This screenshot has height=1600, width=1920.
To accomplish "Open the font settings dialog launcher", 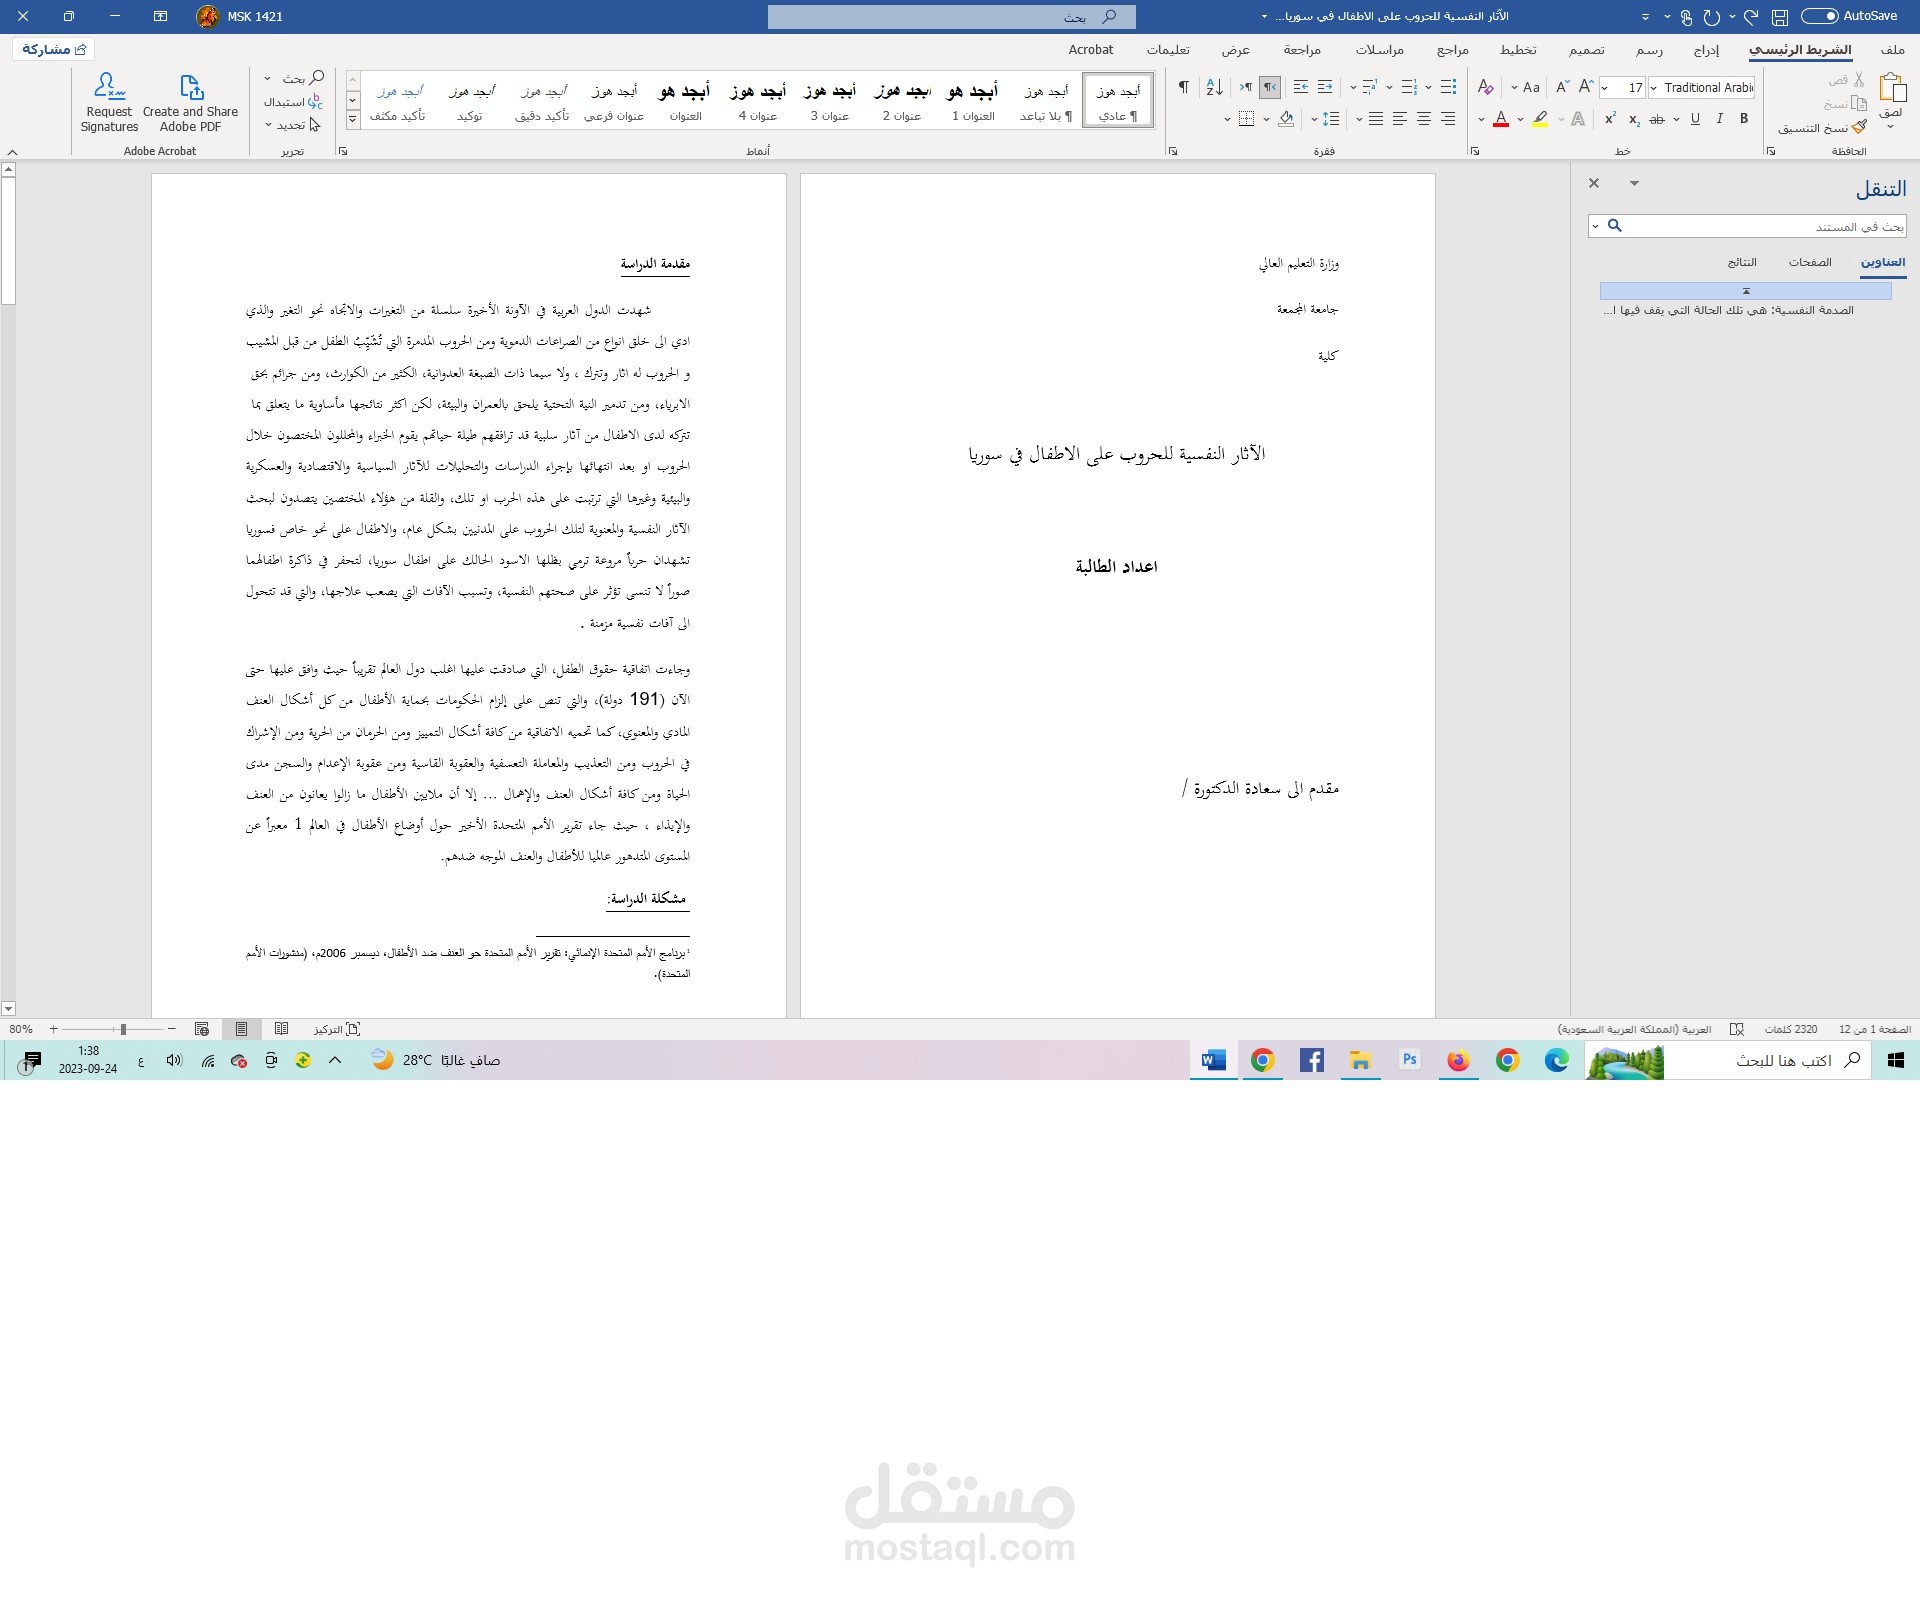I will click(x=1475, y=151).
